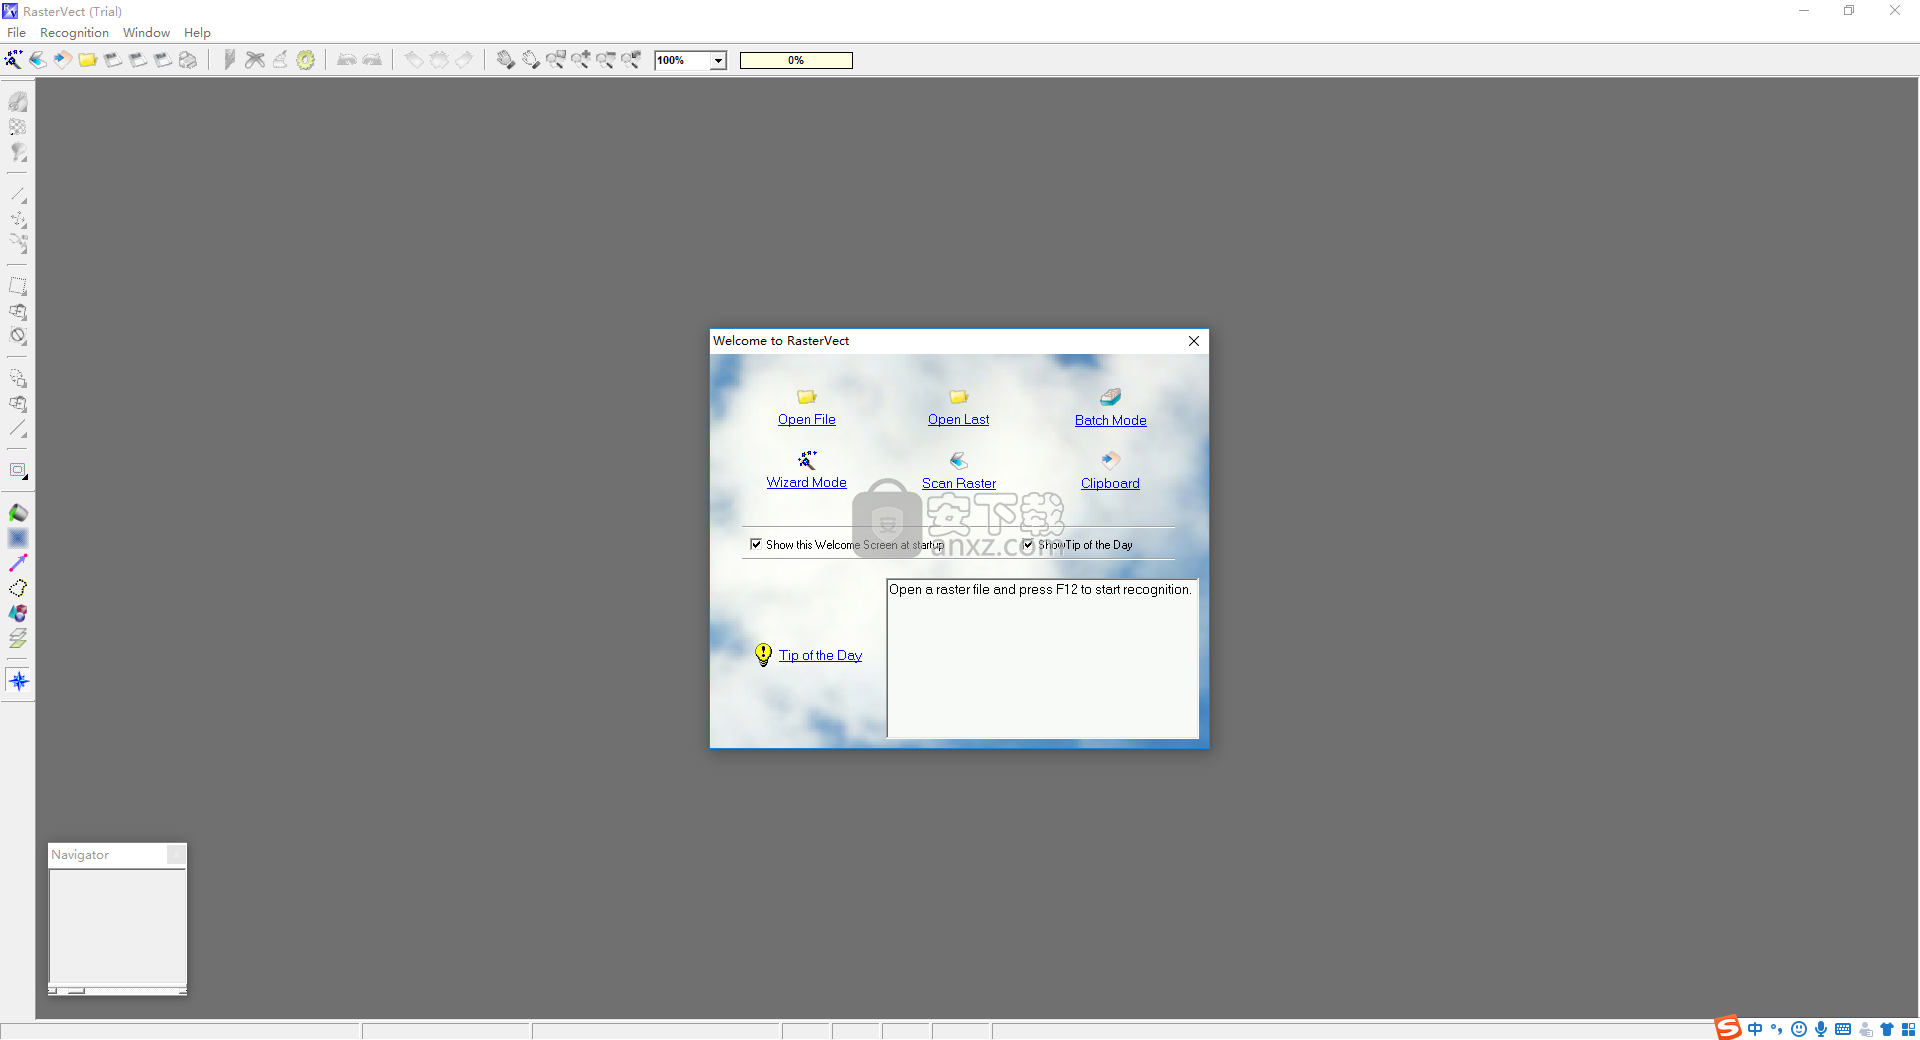Select the green bucket fill tool

[18, 513]
